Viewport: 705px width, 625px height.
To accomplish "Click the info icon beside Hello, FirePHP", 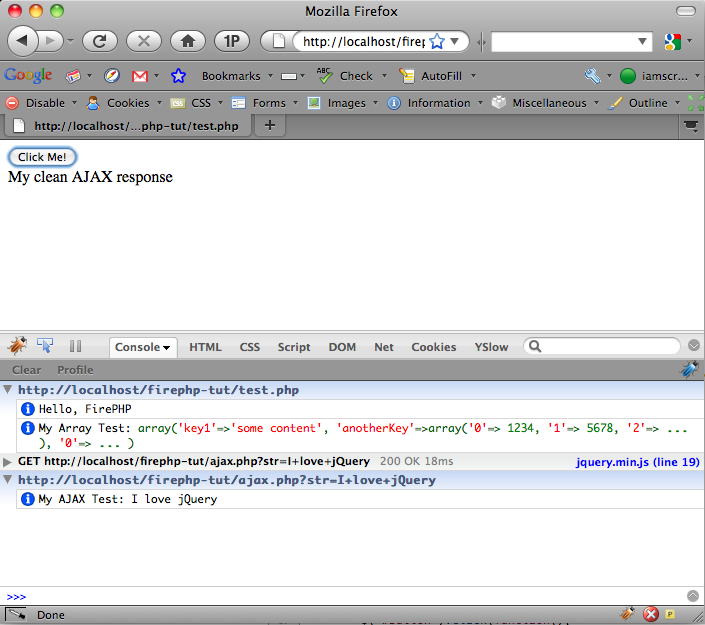I will (27, 409).
